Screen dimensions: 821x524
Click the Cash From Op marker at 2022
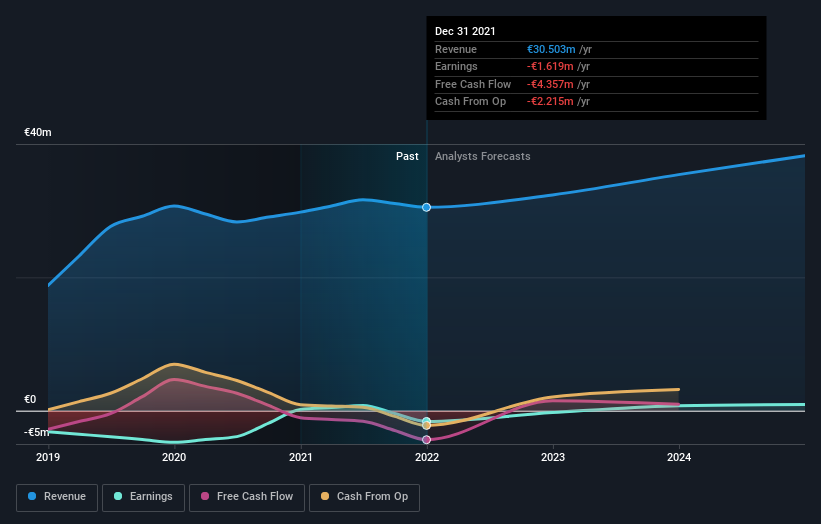(427, 426)
